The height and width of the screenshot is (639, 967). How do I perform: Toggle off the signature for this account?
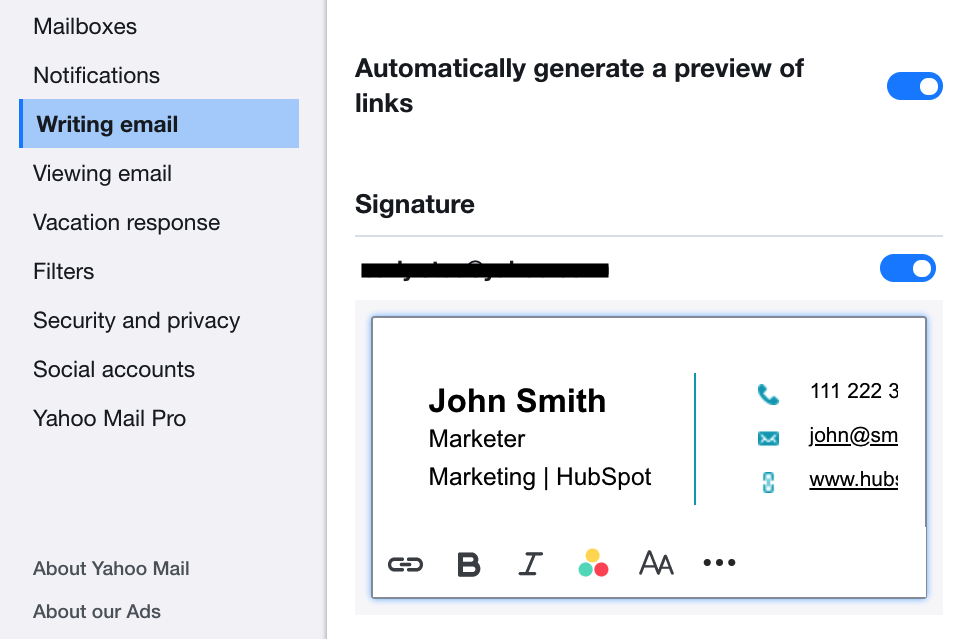(x=907, y=268)
